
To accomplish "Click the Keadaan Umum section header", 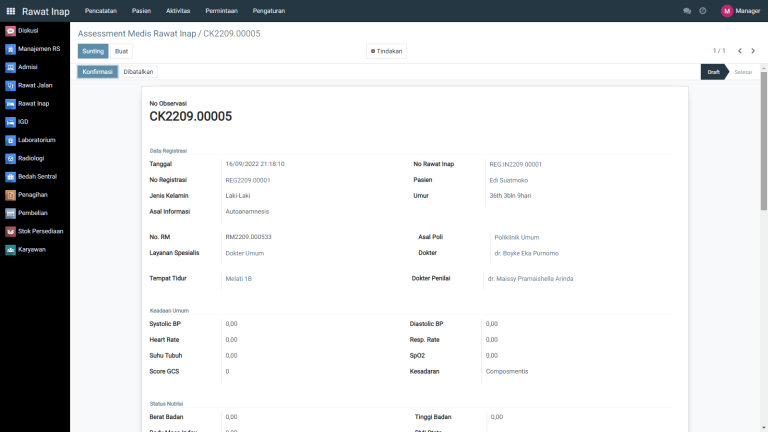I will click(x=169, y=311).
